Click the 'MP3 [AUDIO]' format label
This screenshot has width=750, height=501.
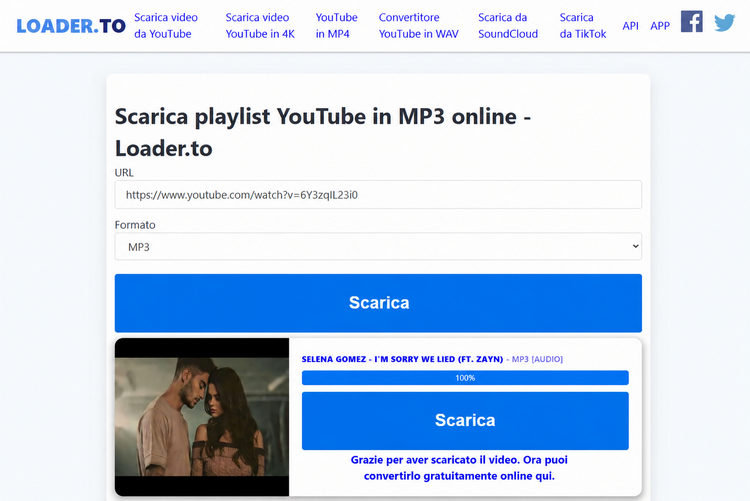(537, 359)
